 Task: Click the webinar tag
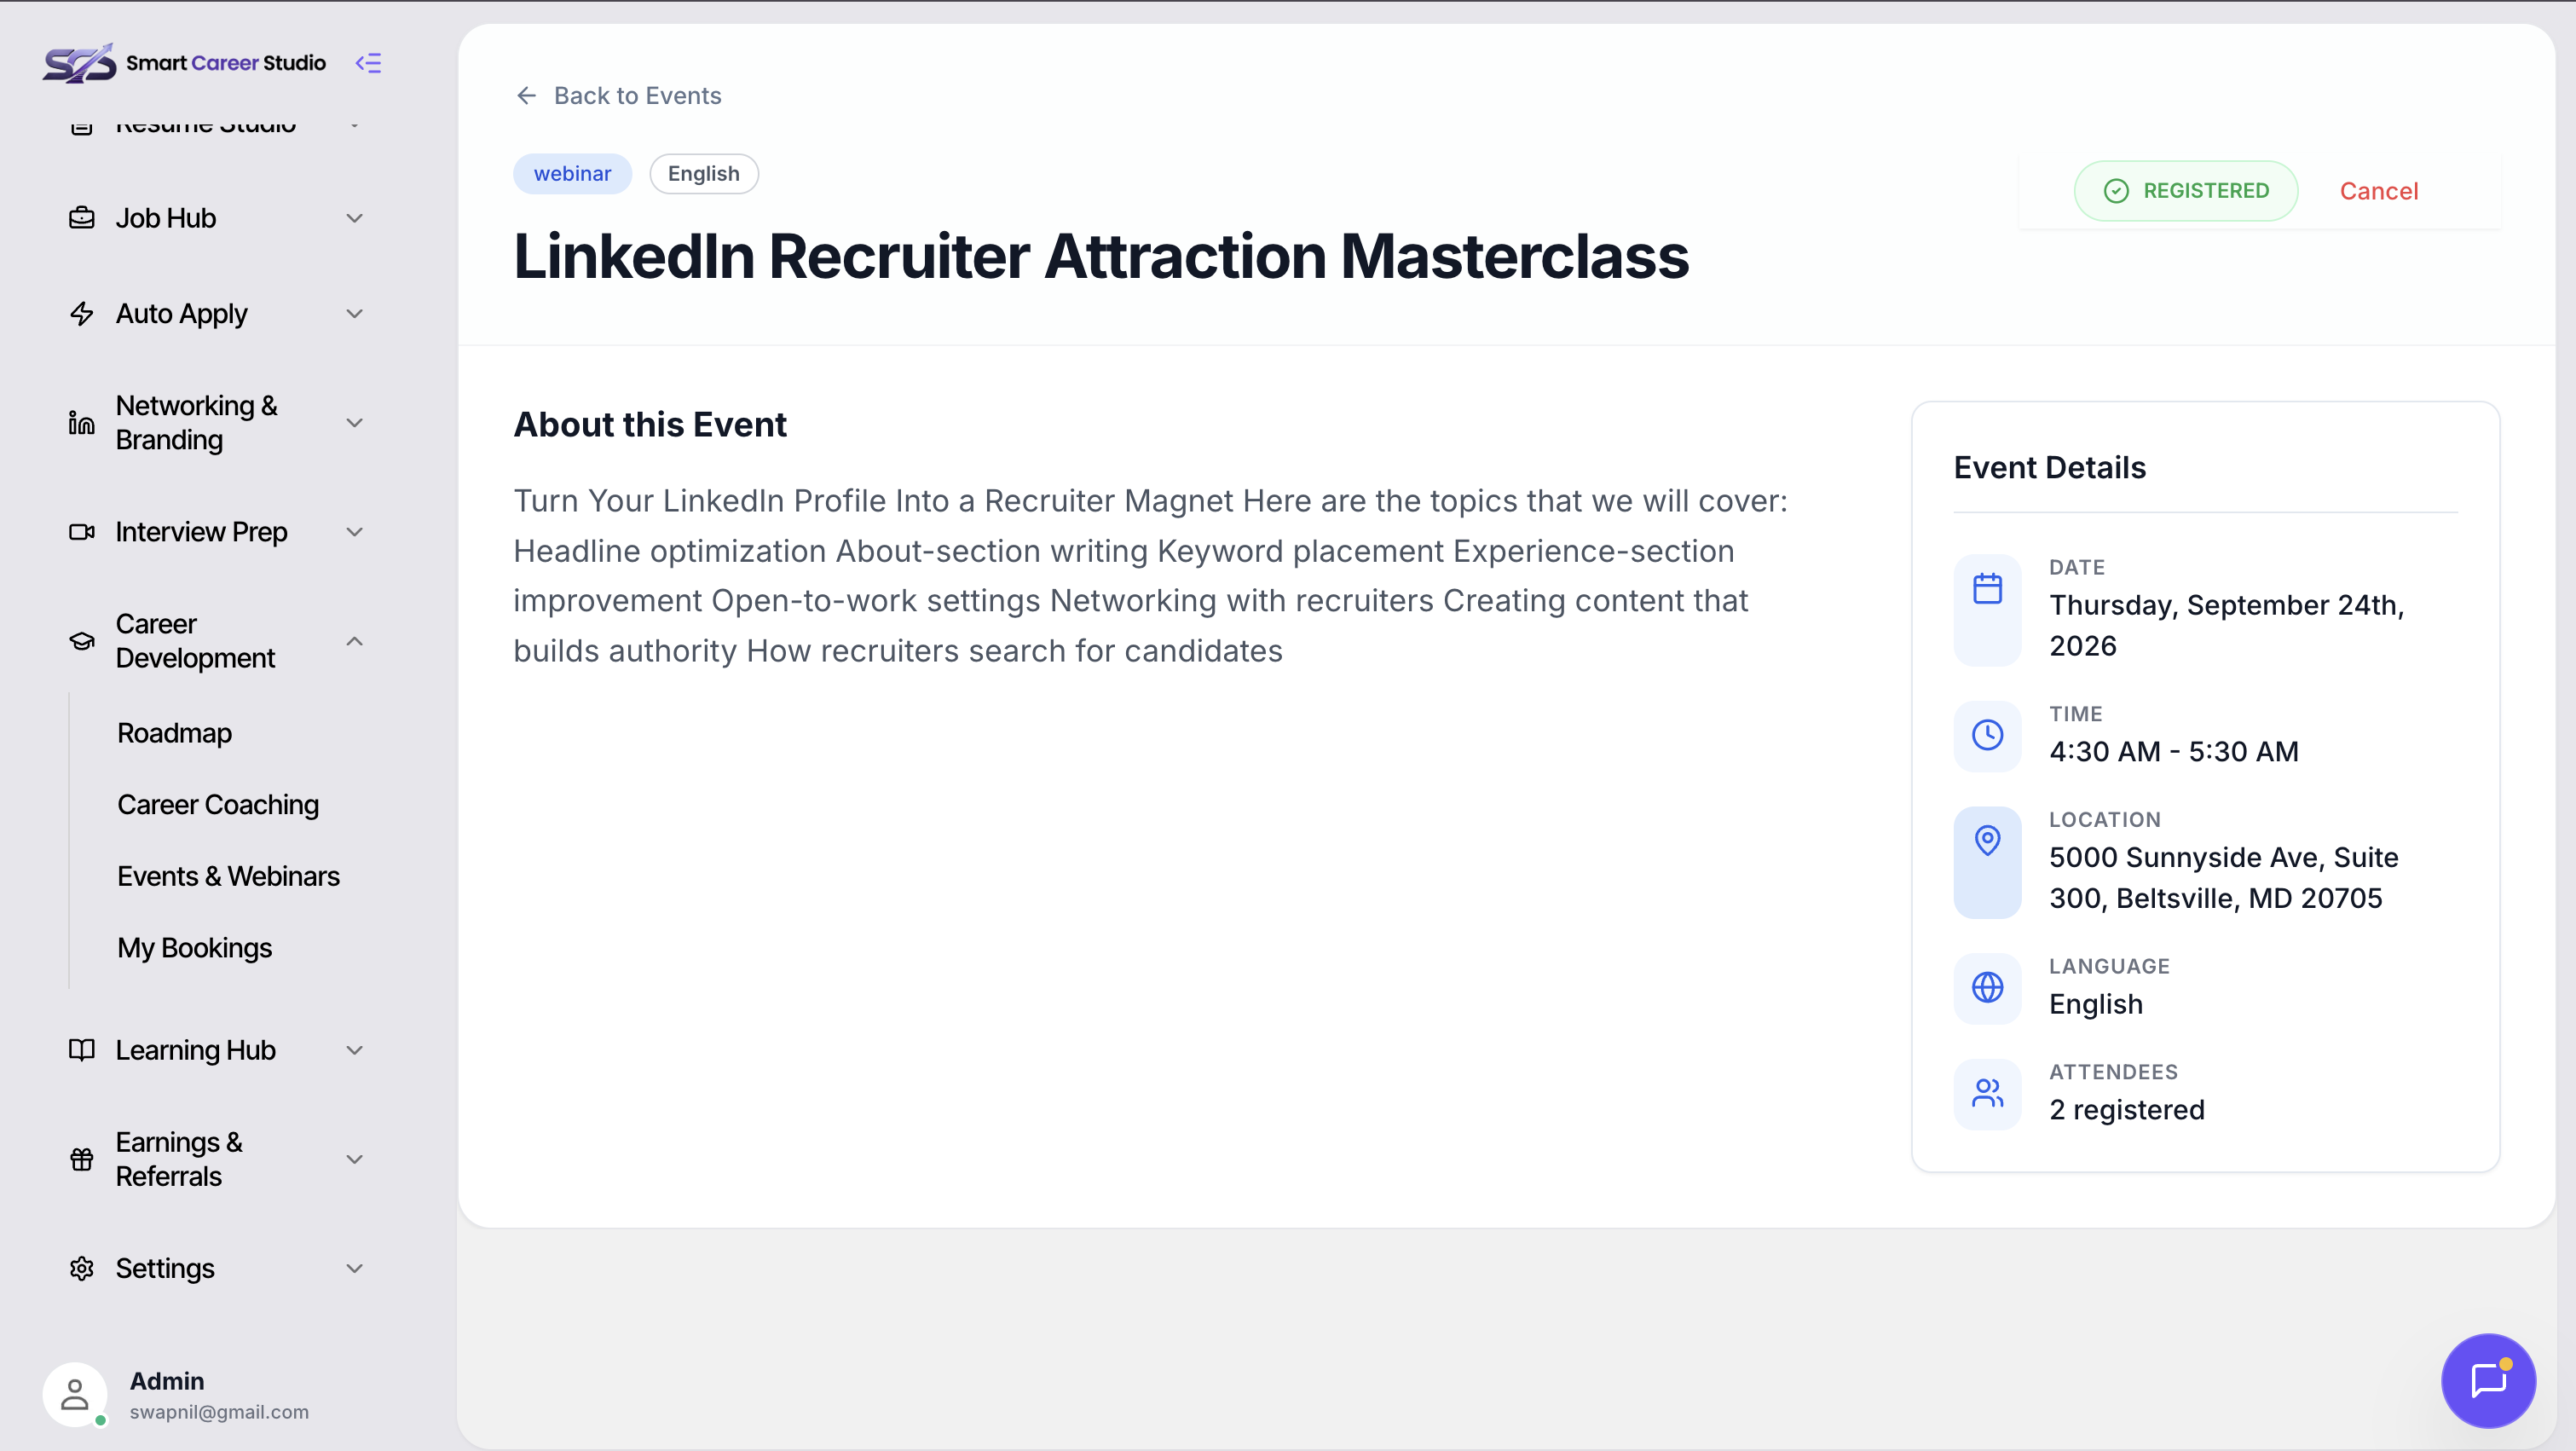click(x=573, y=174)
